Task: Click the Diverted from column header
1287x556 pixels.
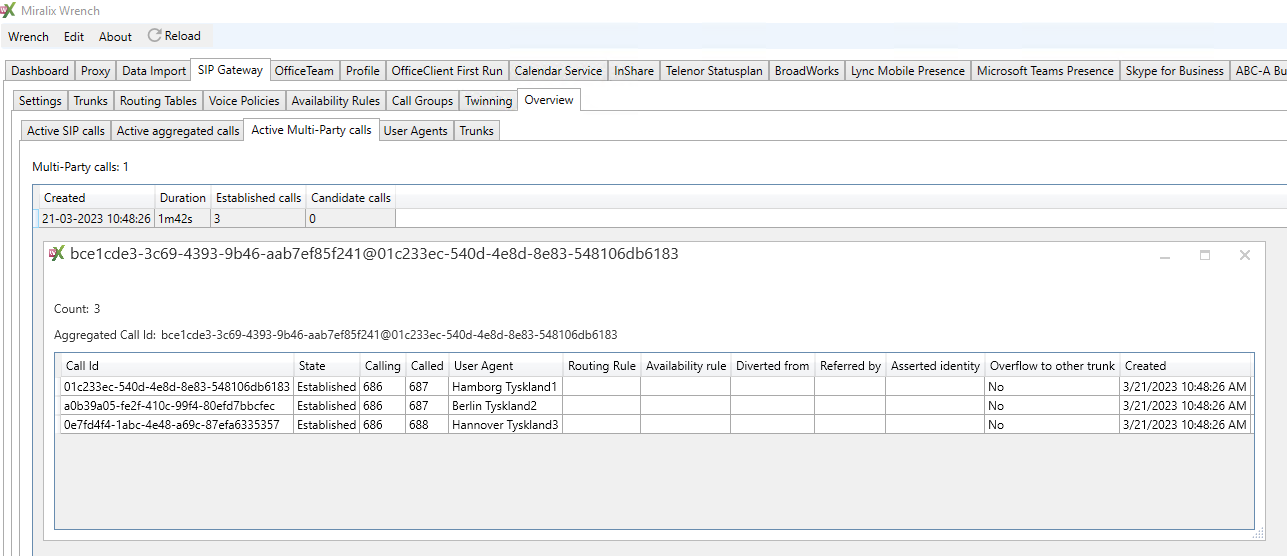Action: tap(773, 366)
